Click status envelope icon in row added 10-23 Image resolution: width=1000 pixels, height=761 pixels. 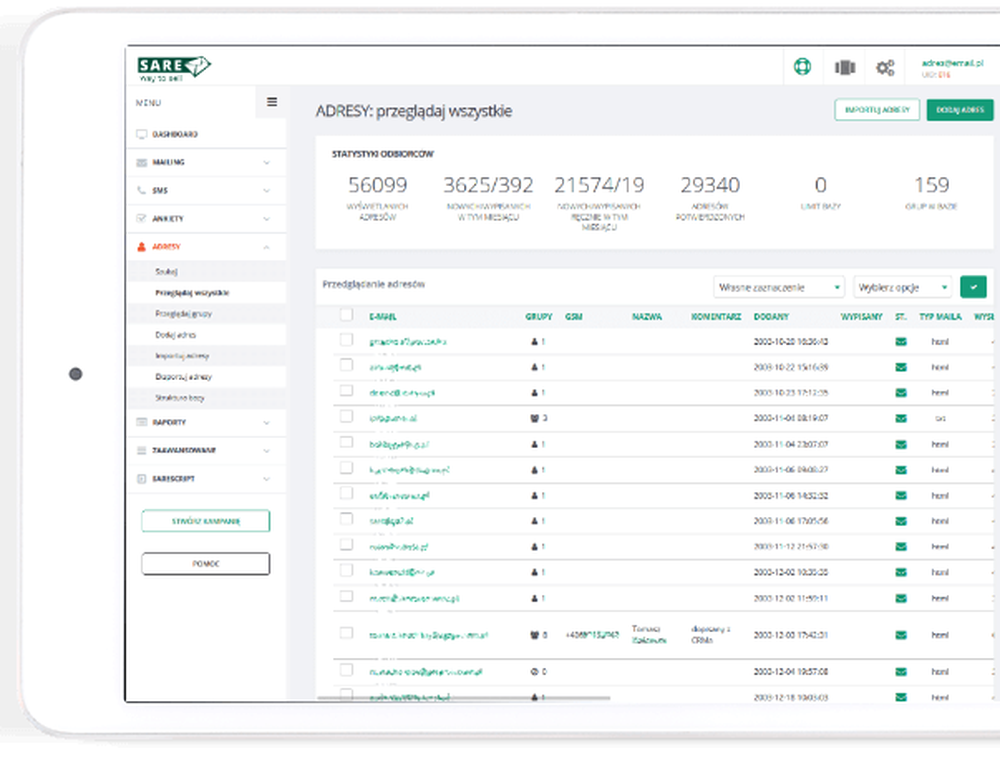(901, 393)
